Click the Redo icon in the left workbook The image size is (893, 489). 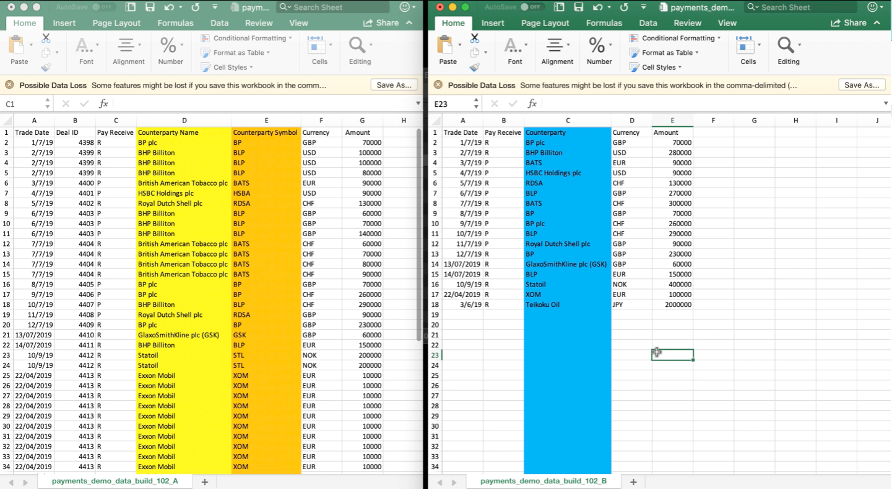[x=195, y=7]
